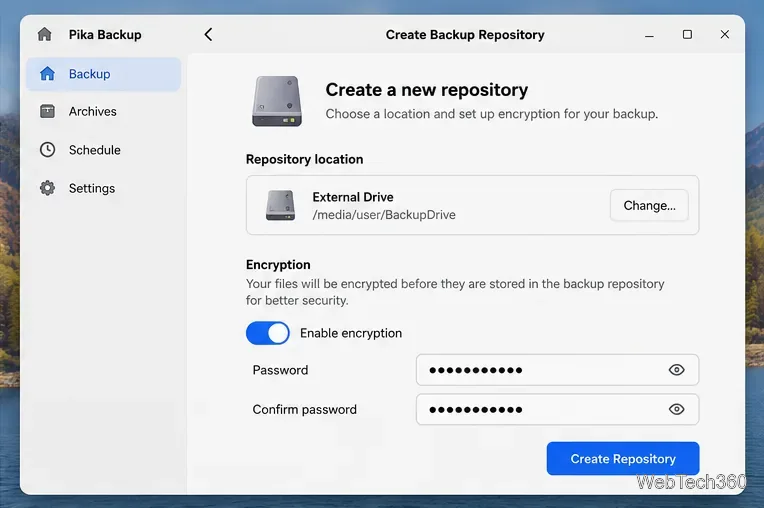Click the blue house icon next to Backup

coord(47,74)
